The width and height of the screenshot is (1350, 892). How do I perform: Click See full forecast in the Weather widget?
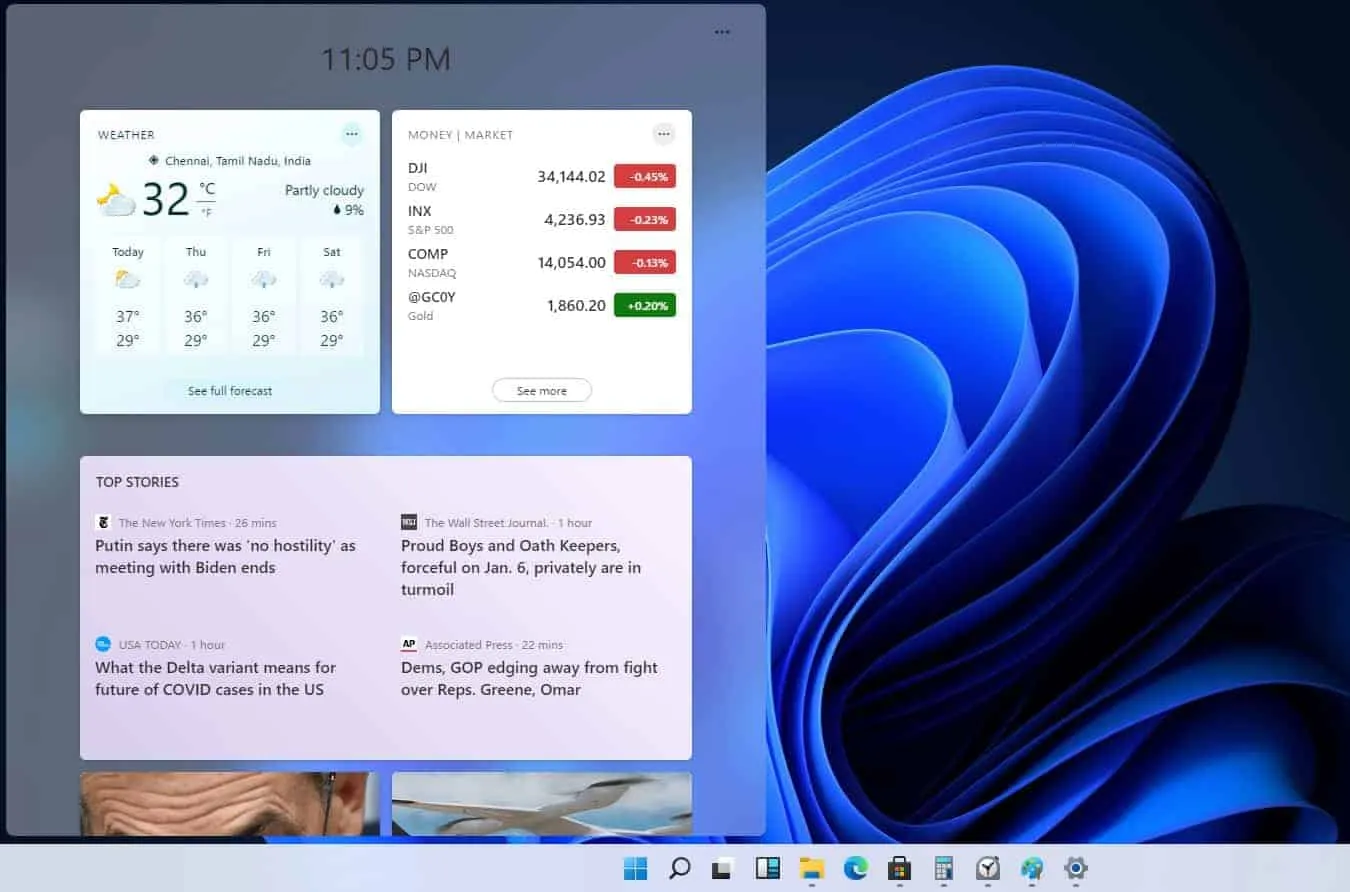[229, 391]
